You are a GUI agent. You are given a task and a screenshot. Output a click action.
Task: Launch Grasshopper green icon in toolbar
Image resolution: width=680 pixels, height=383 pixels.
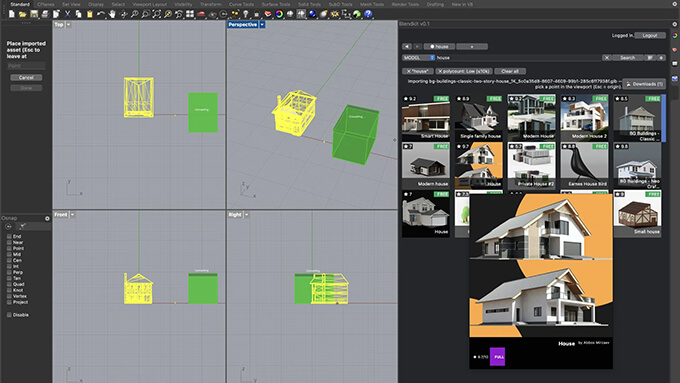(356, 14)
